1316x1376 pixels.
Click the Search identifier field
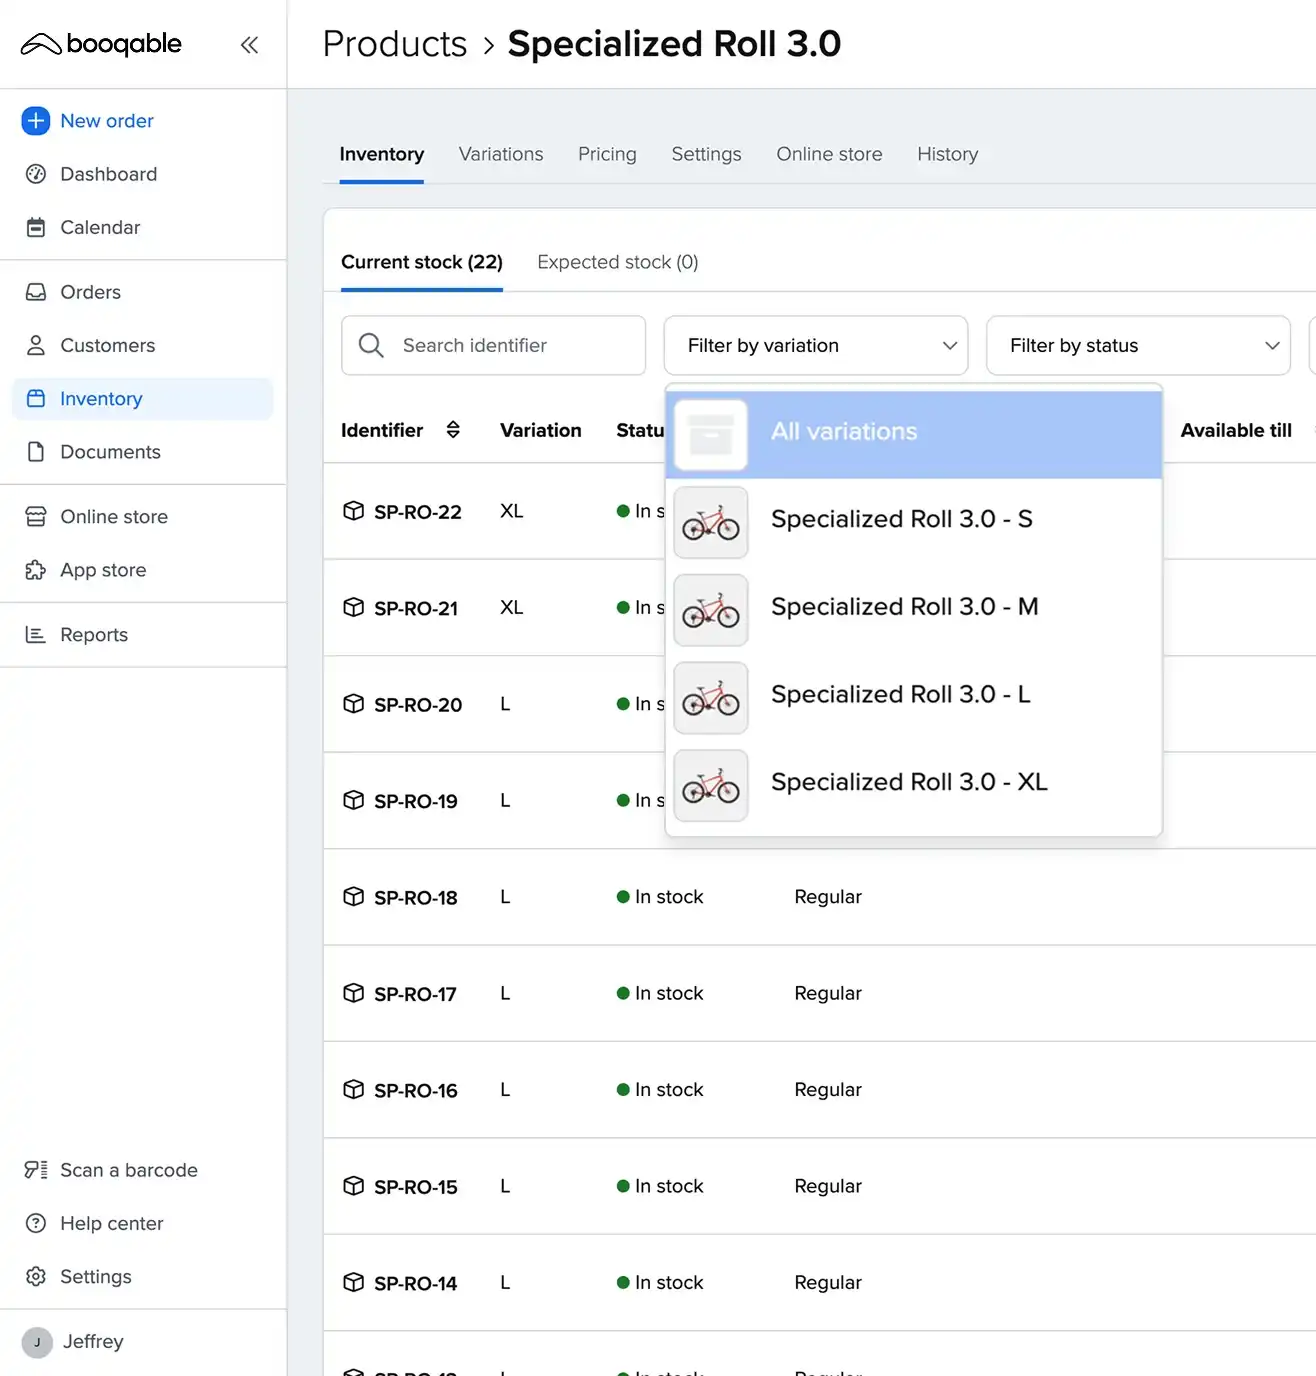493,346
